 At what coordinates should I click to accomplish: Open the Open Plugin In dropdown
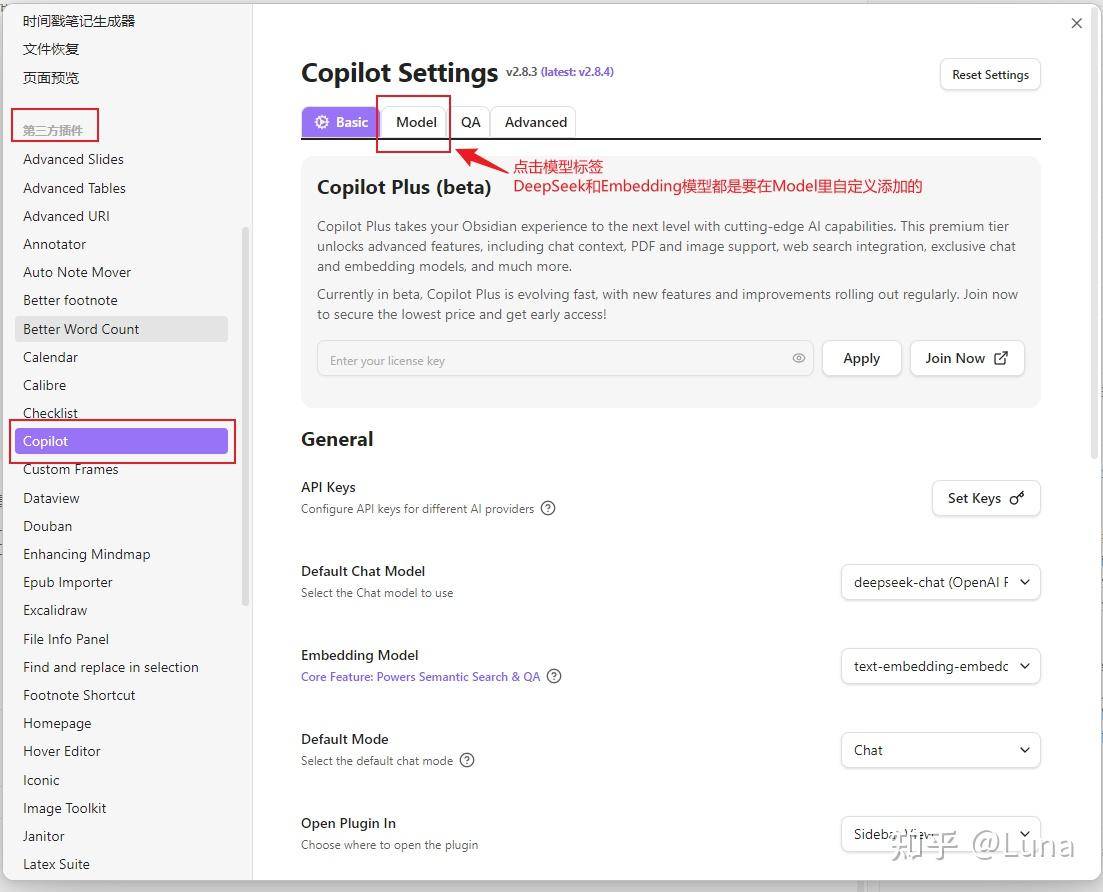pyautogui.click(x=941, y=834)
